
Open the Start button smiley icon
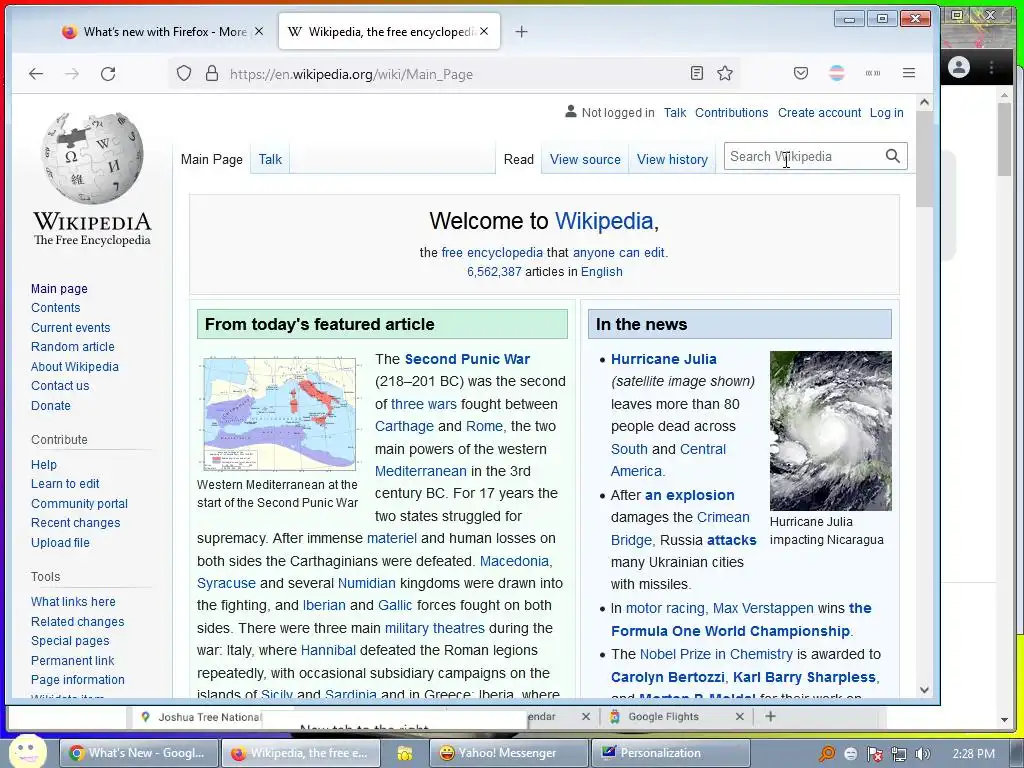click(27, 752)
